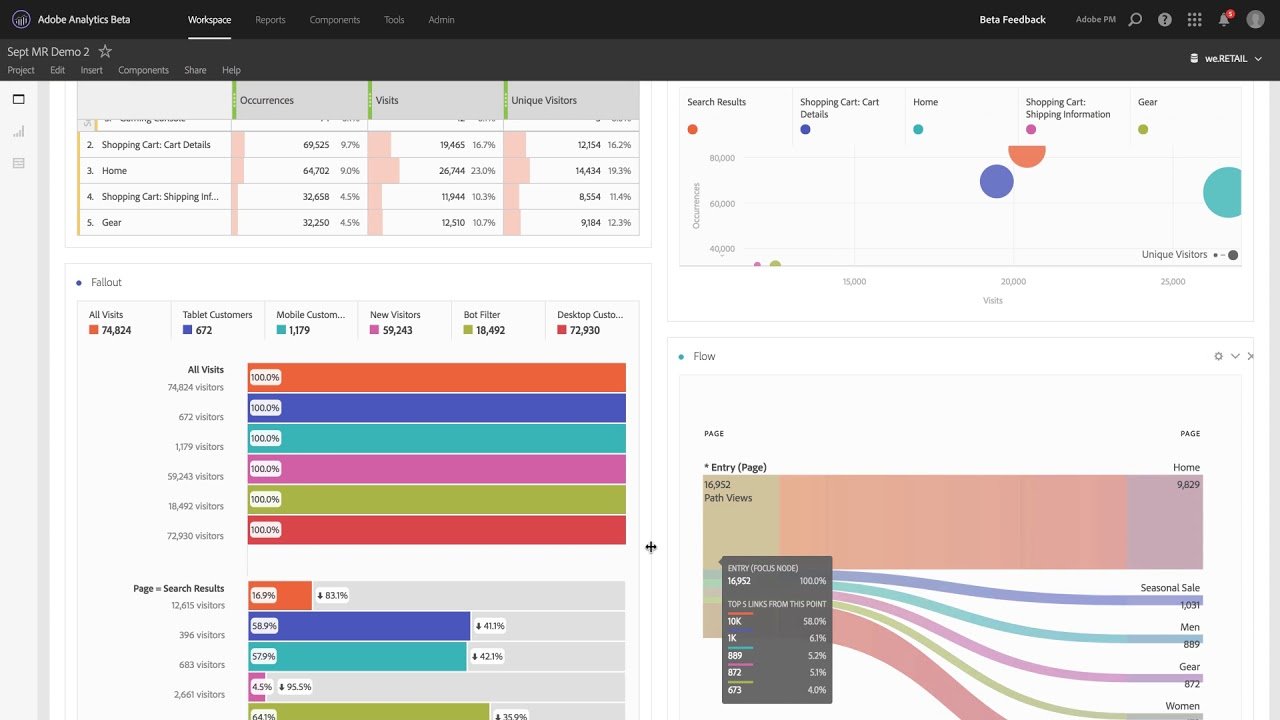Toggle the Home series legend dot
1280x720 pixels.
pyautogui.click(x=918, y=129)
